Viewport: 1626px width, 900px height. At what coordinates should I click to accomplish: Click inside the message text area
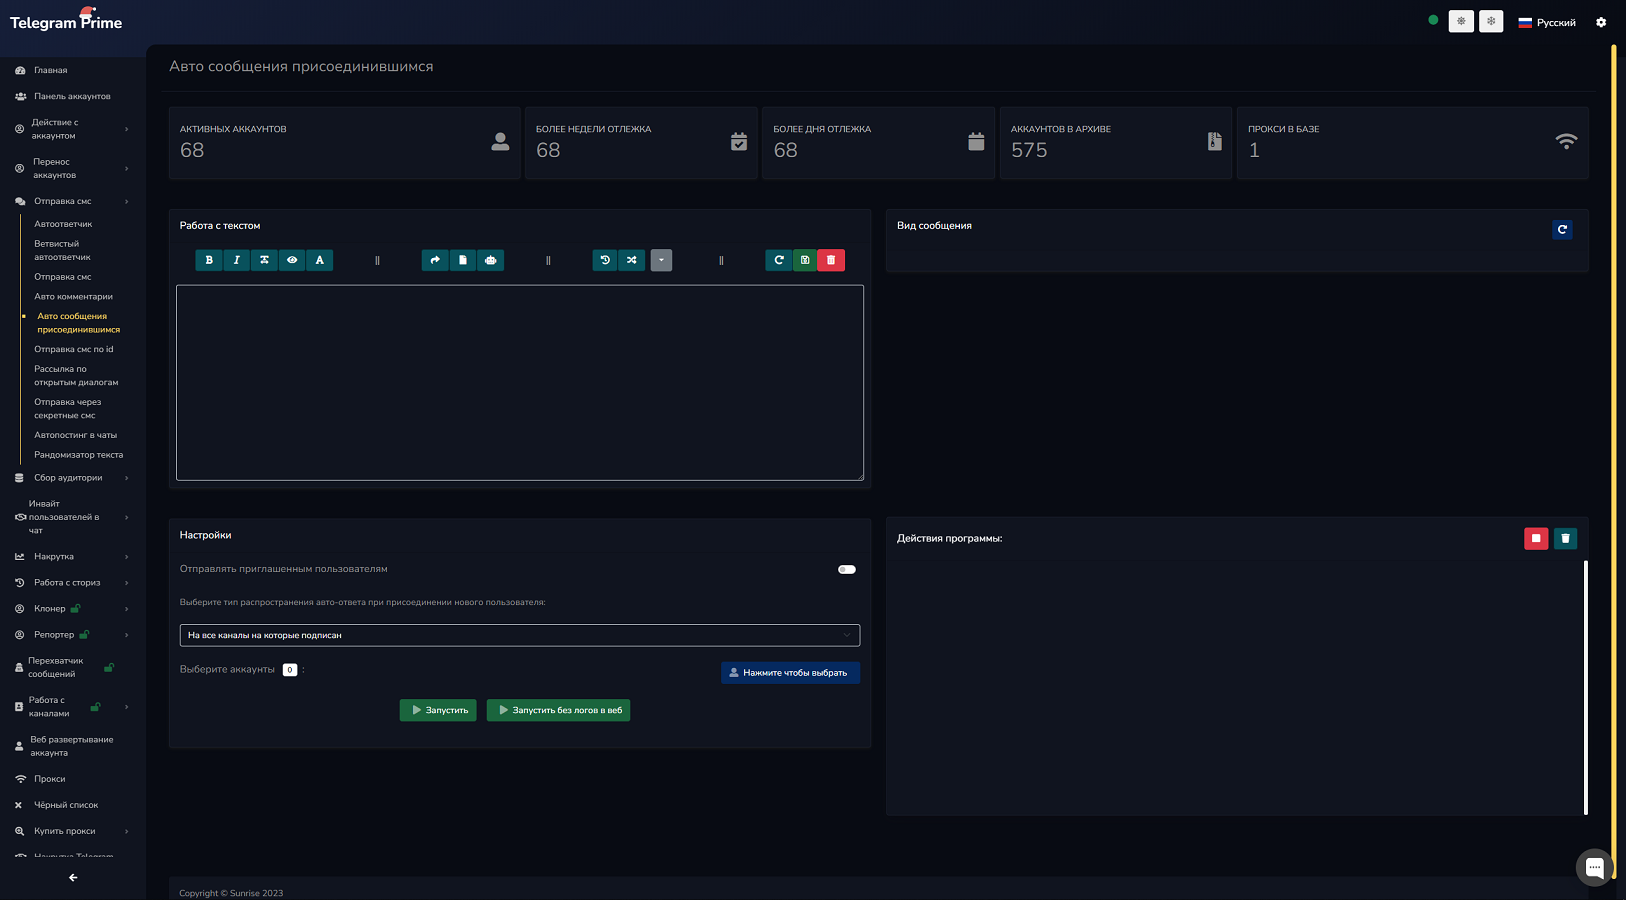click(519, 382)
